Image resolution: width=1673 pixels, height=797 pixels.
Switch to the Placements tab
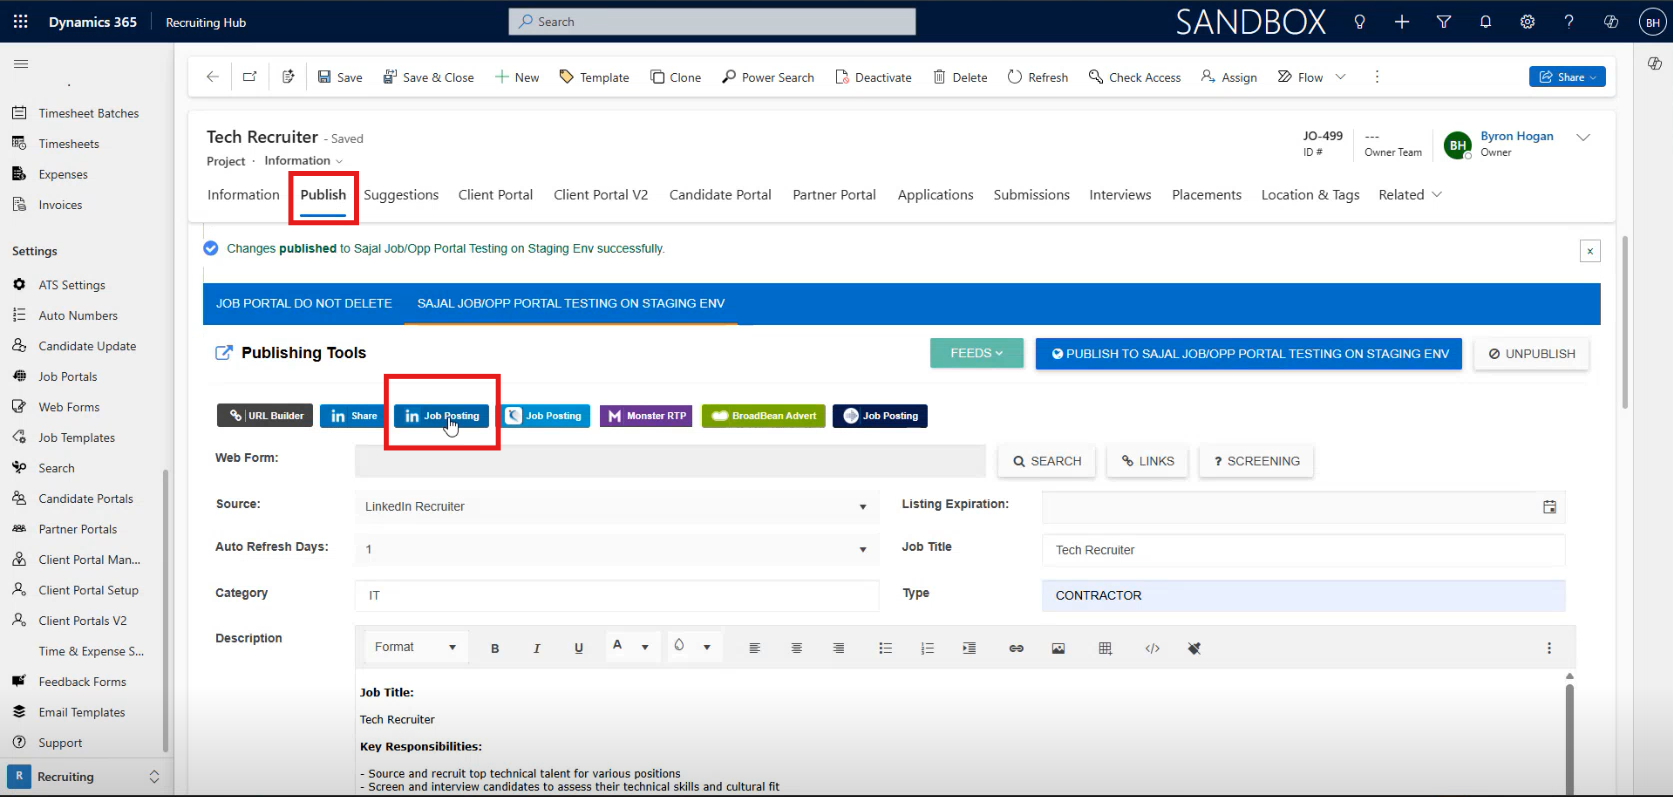(1207, 195)
